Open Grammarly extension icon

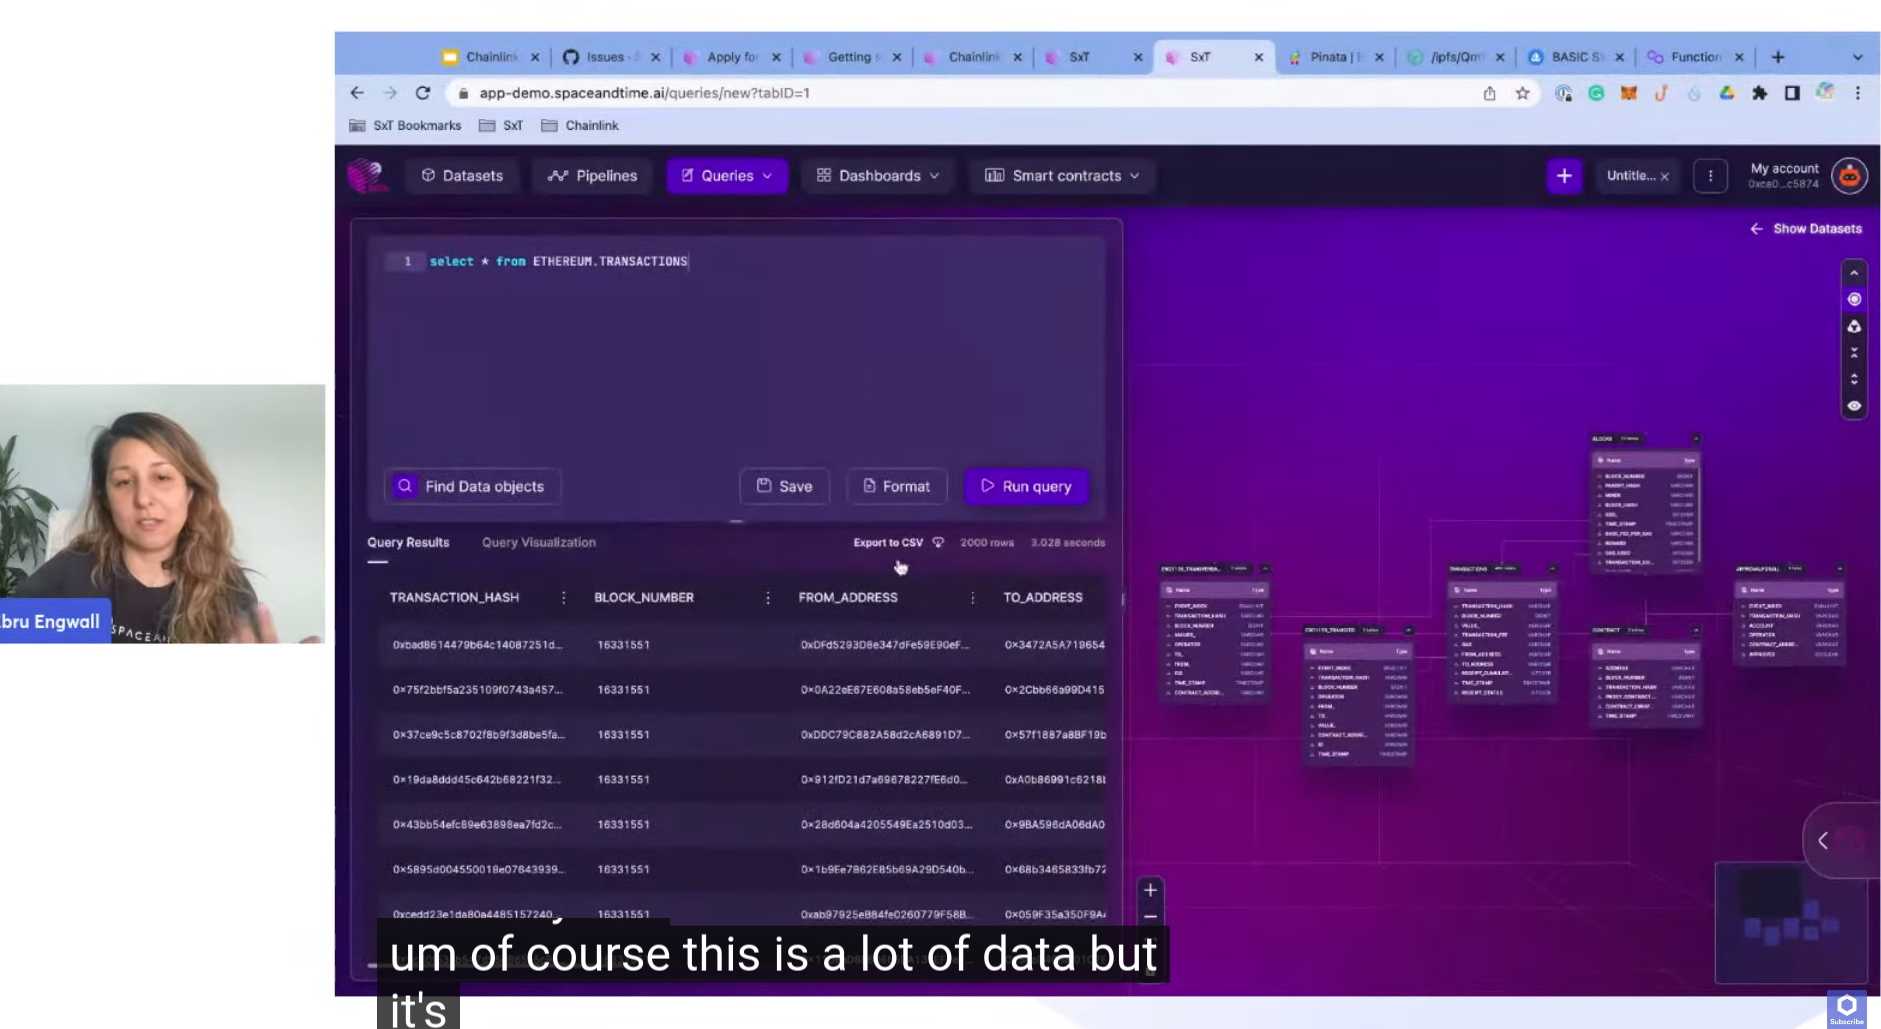pos(1596,93)
